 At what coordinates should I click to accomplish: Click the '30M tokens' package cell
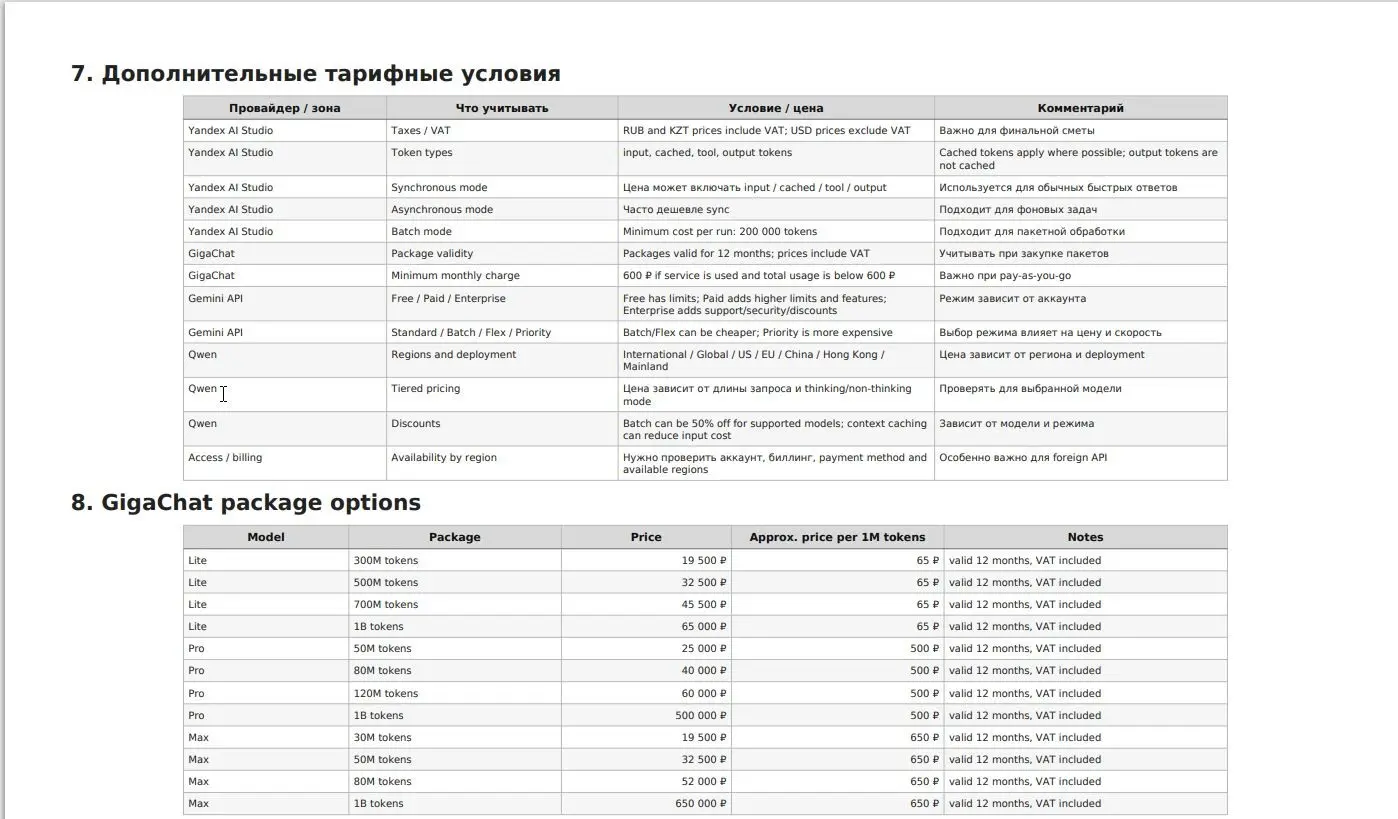coord(455,738)
